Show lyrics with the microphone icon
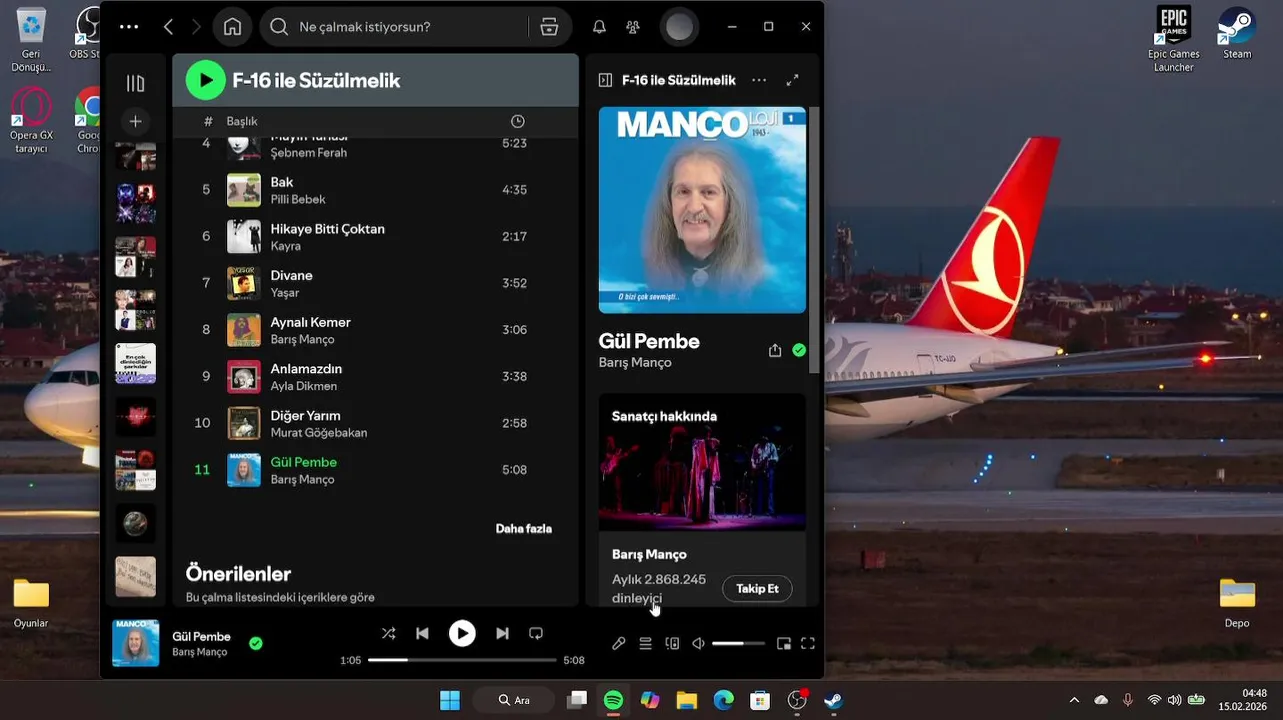1283x720 pixels. pyautogui.click(x=619, y=643)
